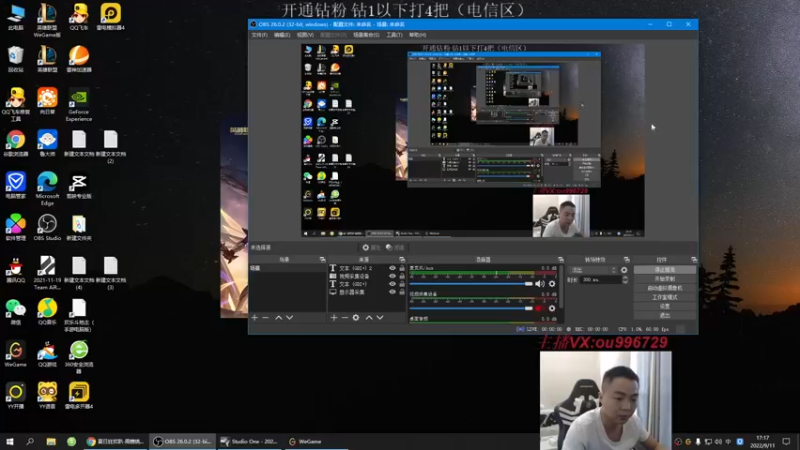Open settings gear of first mixer channel
This screenshot has height=450, width=800.
552,284
